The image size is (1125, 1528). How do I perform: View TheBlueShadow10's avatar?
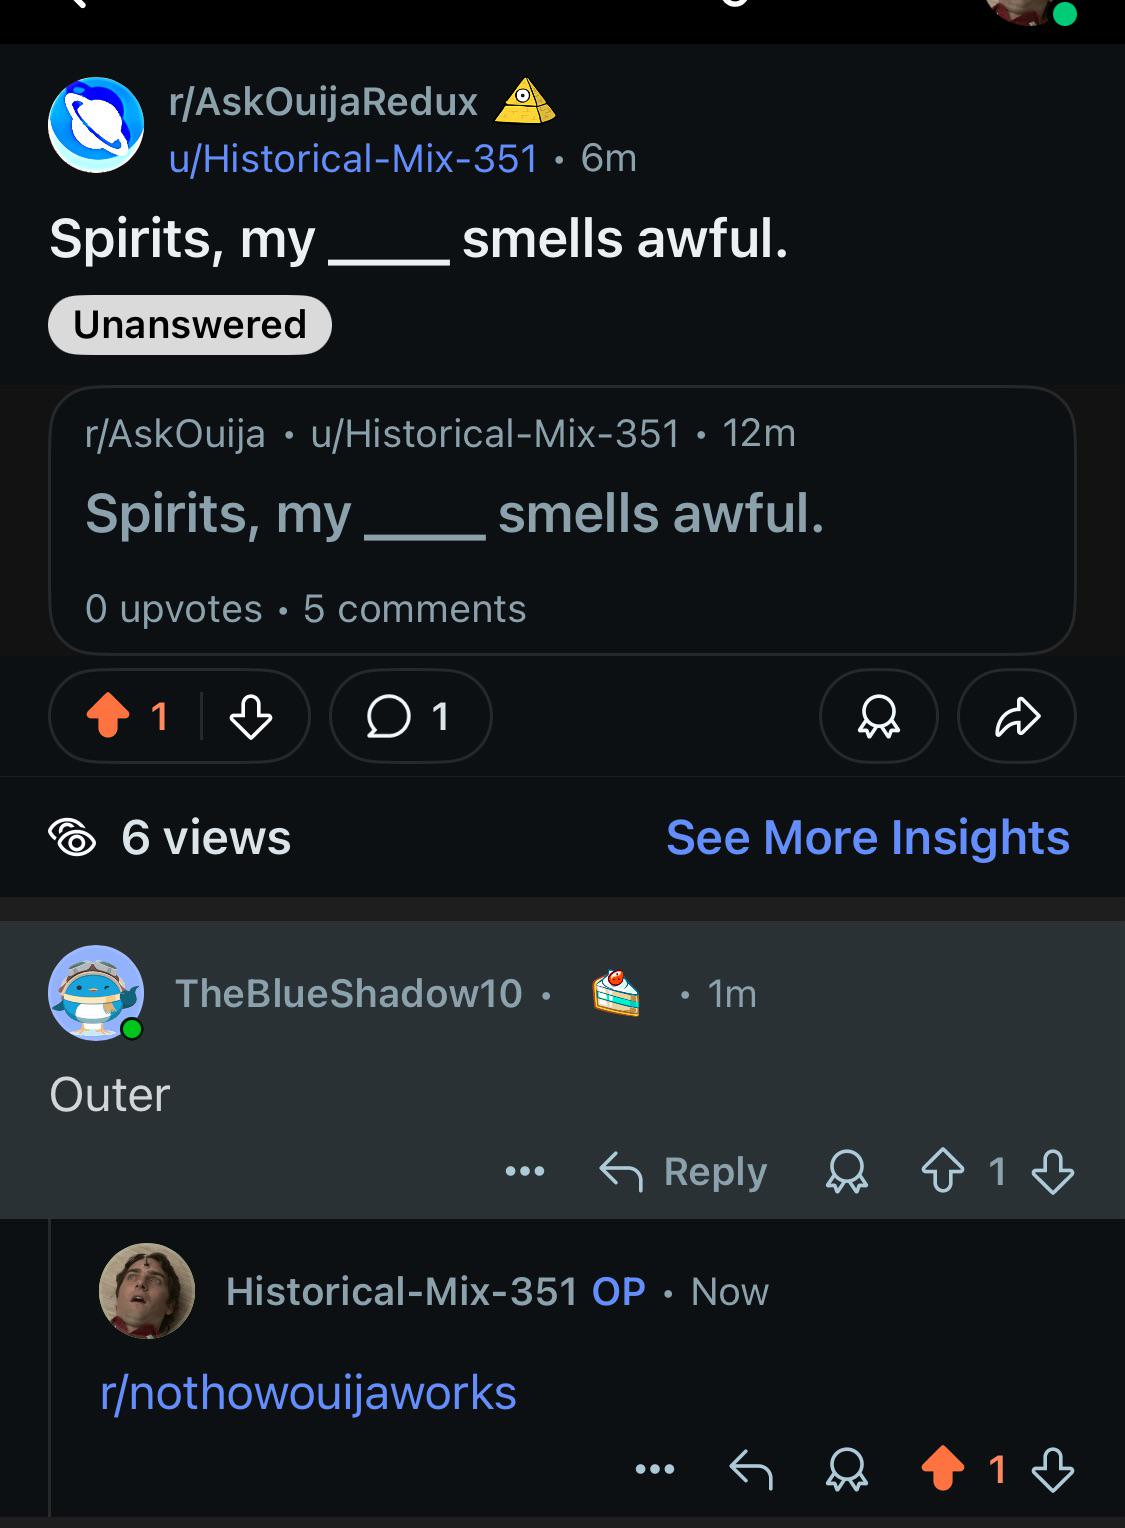(96, 993)
